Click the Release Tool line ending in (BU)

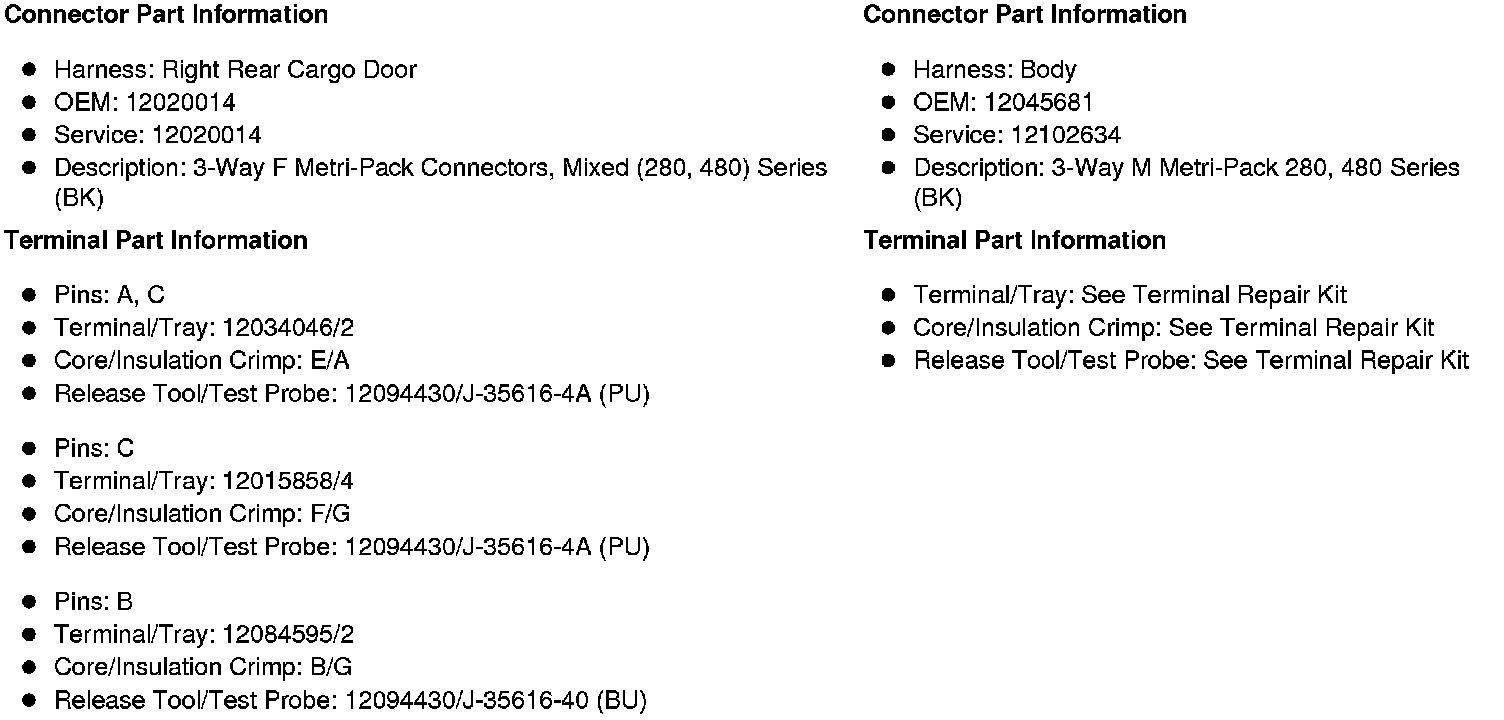click(350, 701)
